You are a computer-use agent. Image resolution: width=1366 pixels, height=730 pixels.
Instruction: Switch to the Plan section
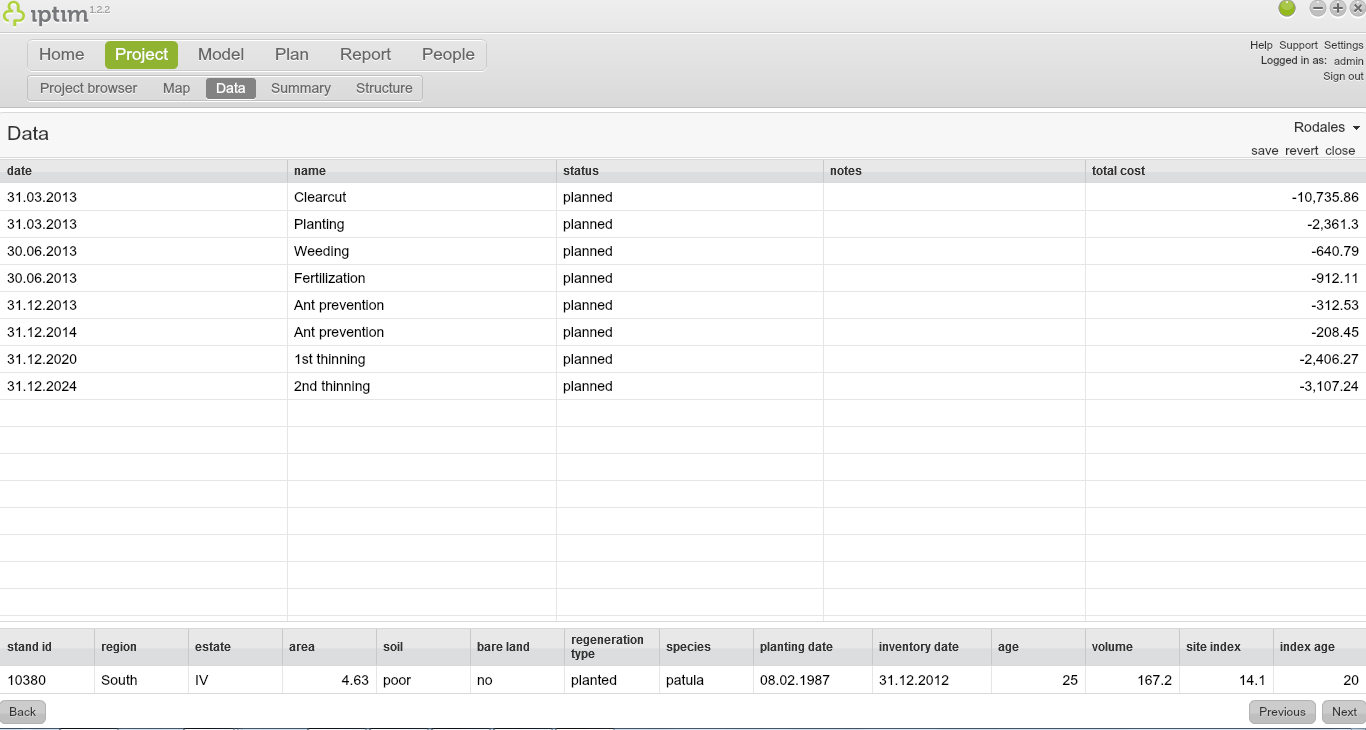click(291, 54)
